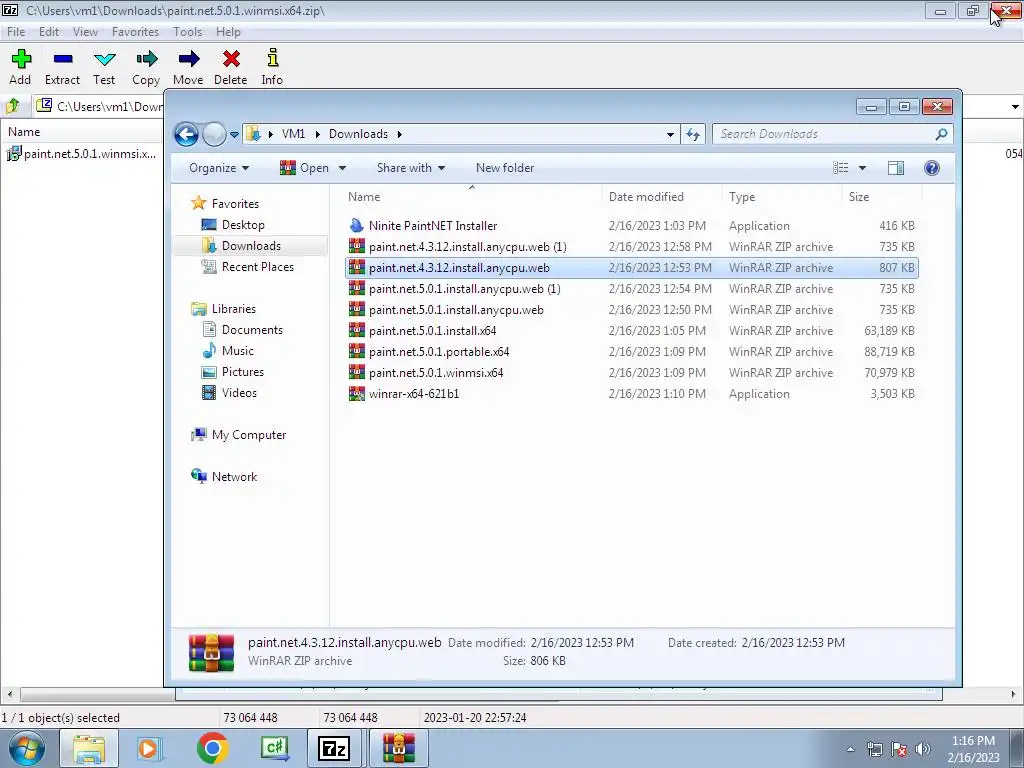Open the File menu in 7-Zip
This screenshot has width=1024, height=768.
pos(16,31)
